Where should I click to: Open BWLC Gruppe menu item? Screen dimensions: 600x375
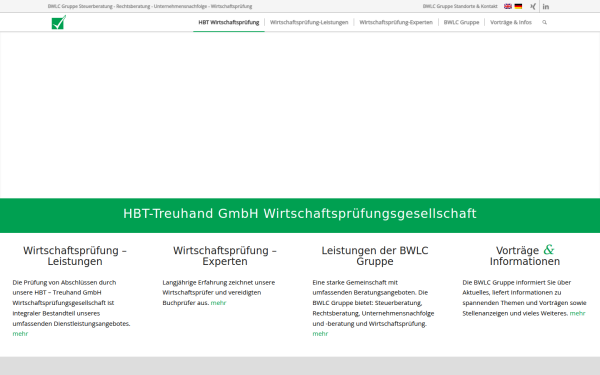pos(461,22)
